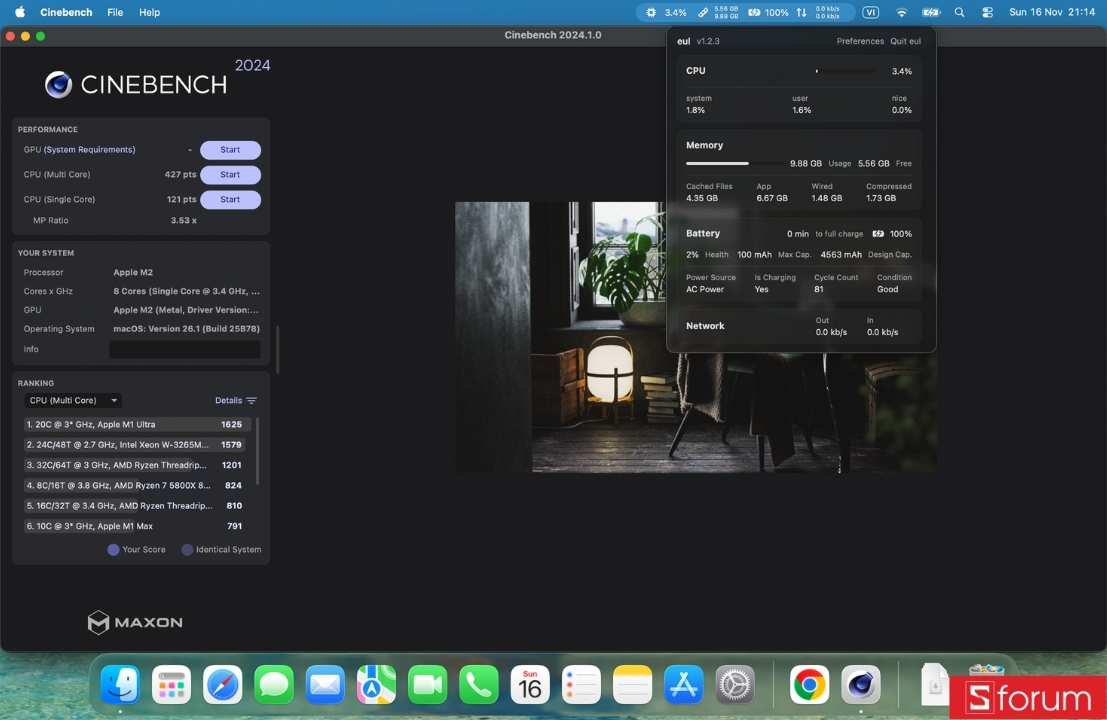Click the Info field under Your System

pyautogui.click(x=185, y=349)
